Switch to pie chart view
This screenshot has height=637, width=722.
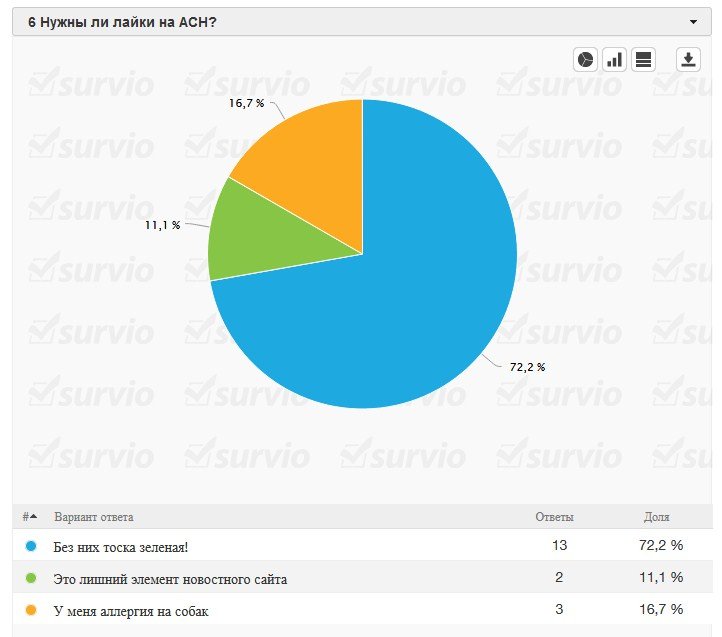click(585, 59)
